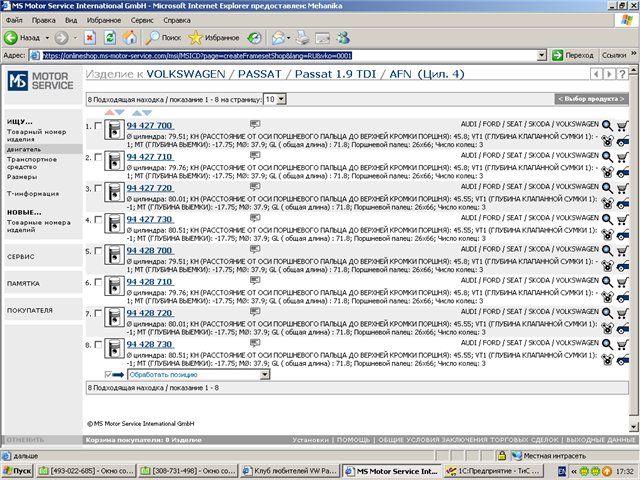Open the Mail button dropdown arrow
The height and width of the screenshot is (480, 640).
[x=288, y=38]
